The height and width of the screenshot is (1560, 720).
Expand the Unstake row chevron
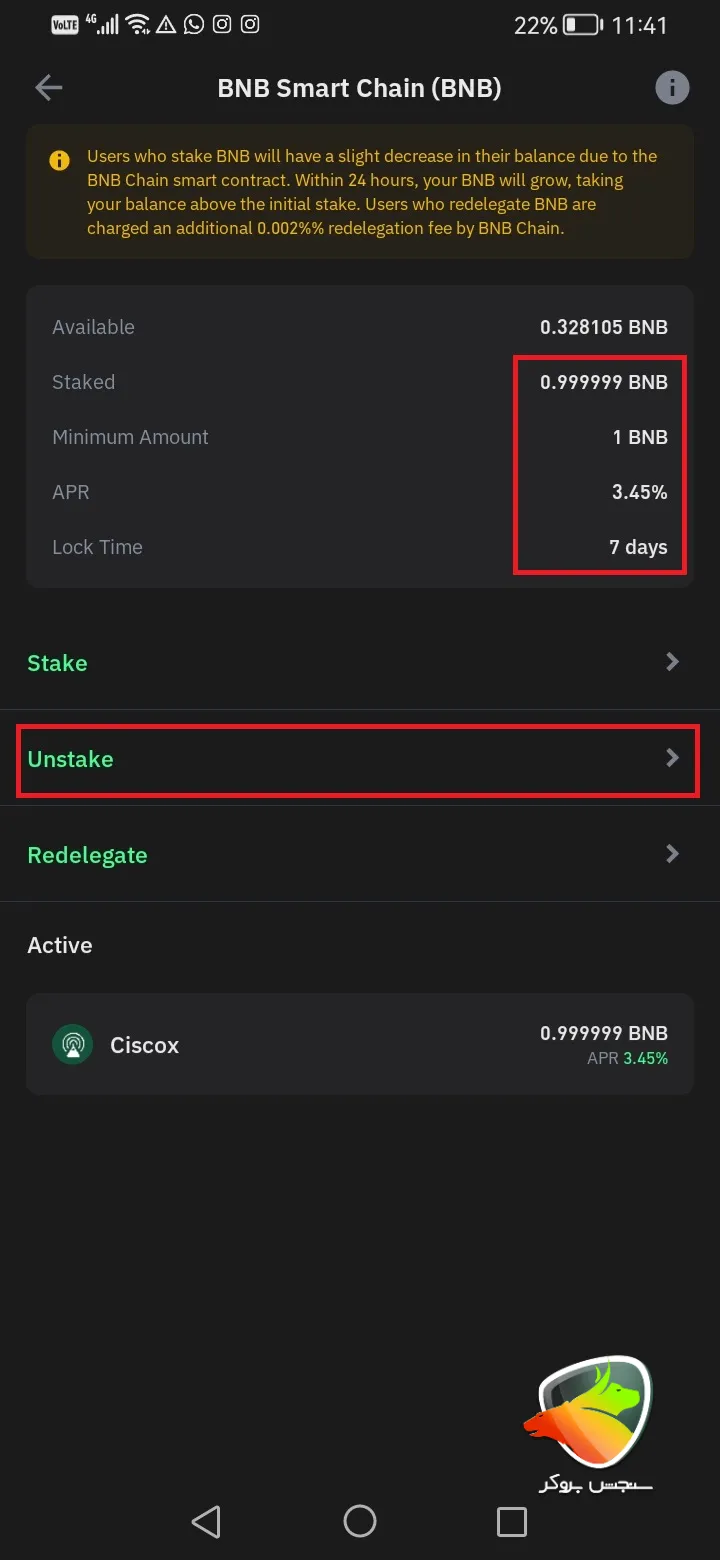[x=673, y=758]
